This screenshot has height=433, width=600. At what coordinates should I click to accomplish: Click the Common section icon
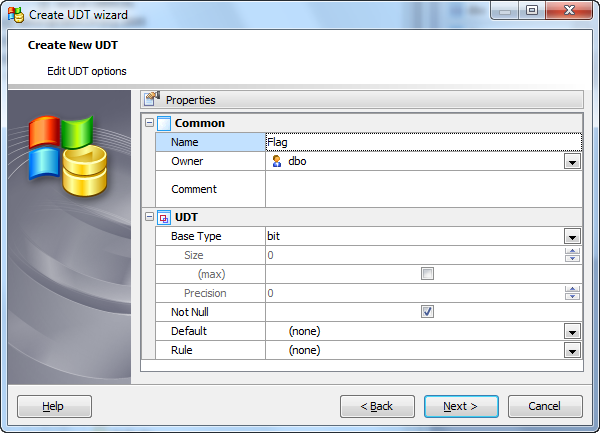(164, 123)
